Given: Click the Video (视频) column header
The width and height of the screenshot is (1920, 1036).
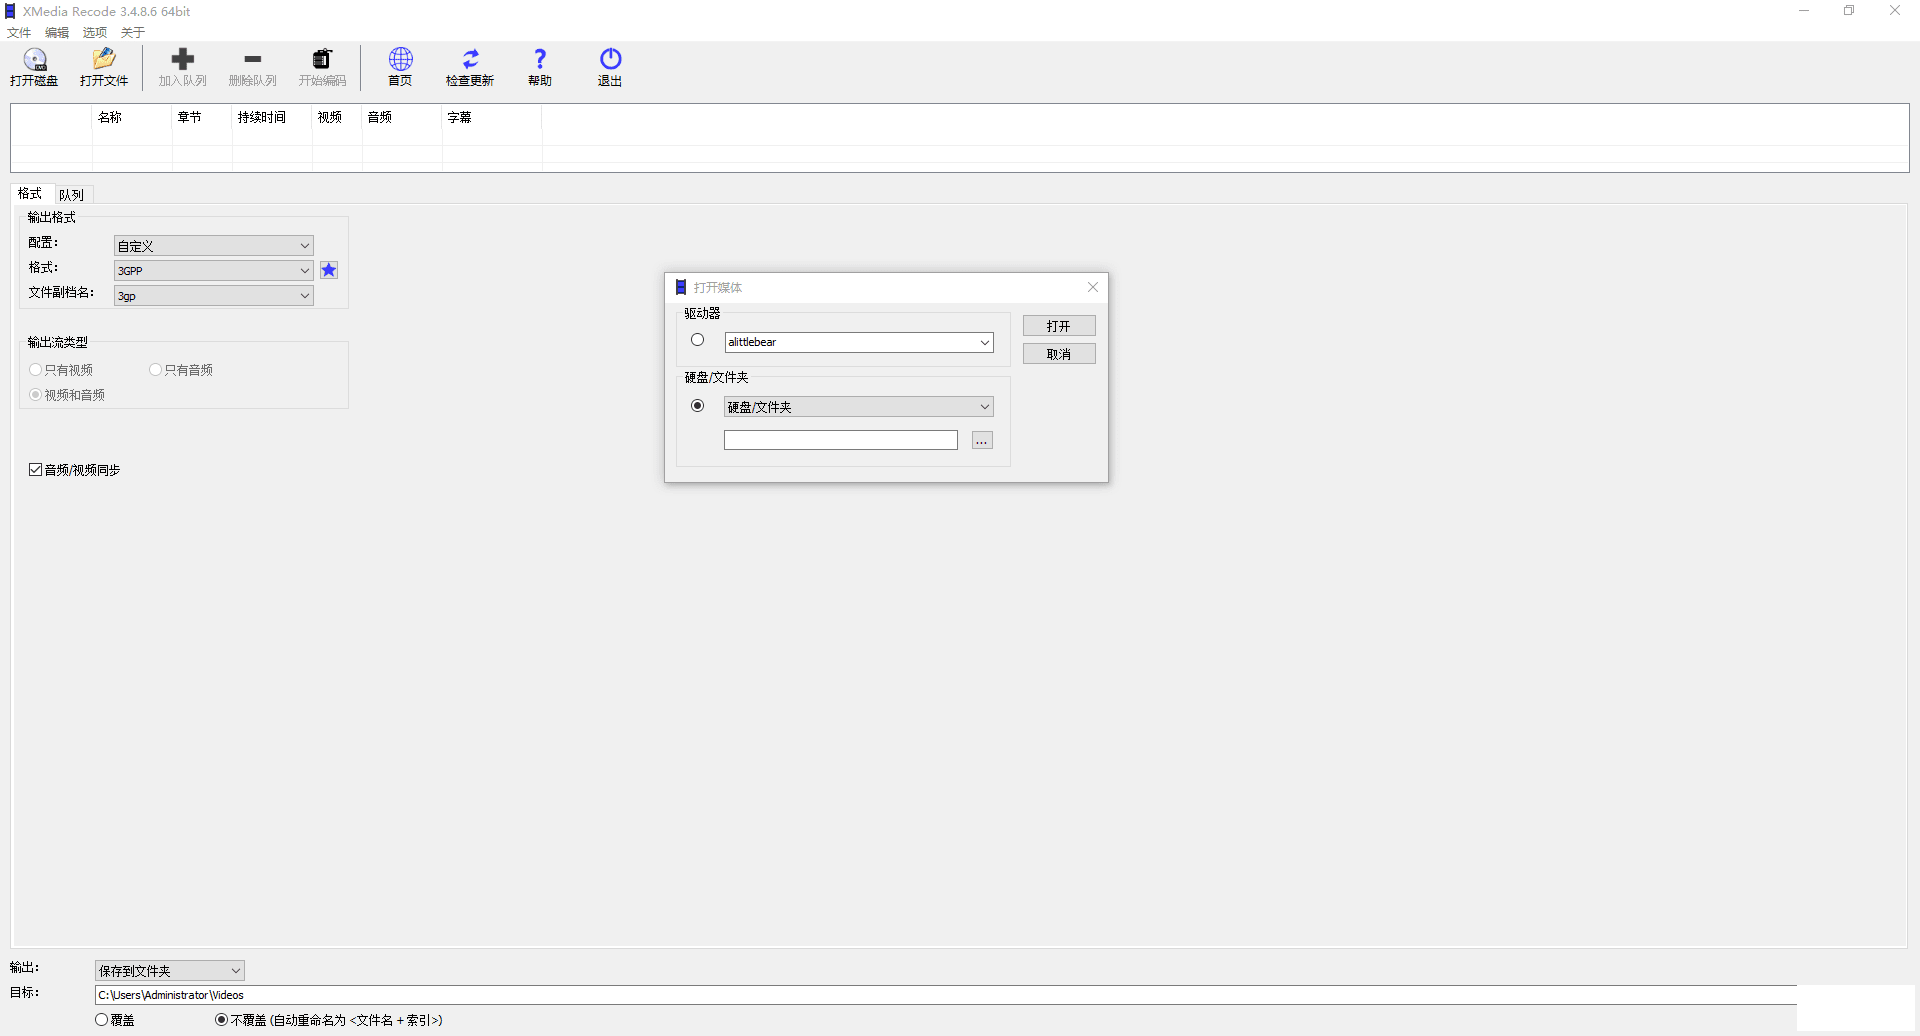Looking at the screenshot, I should [x=337, y=117].
